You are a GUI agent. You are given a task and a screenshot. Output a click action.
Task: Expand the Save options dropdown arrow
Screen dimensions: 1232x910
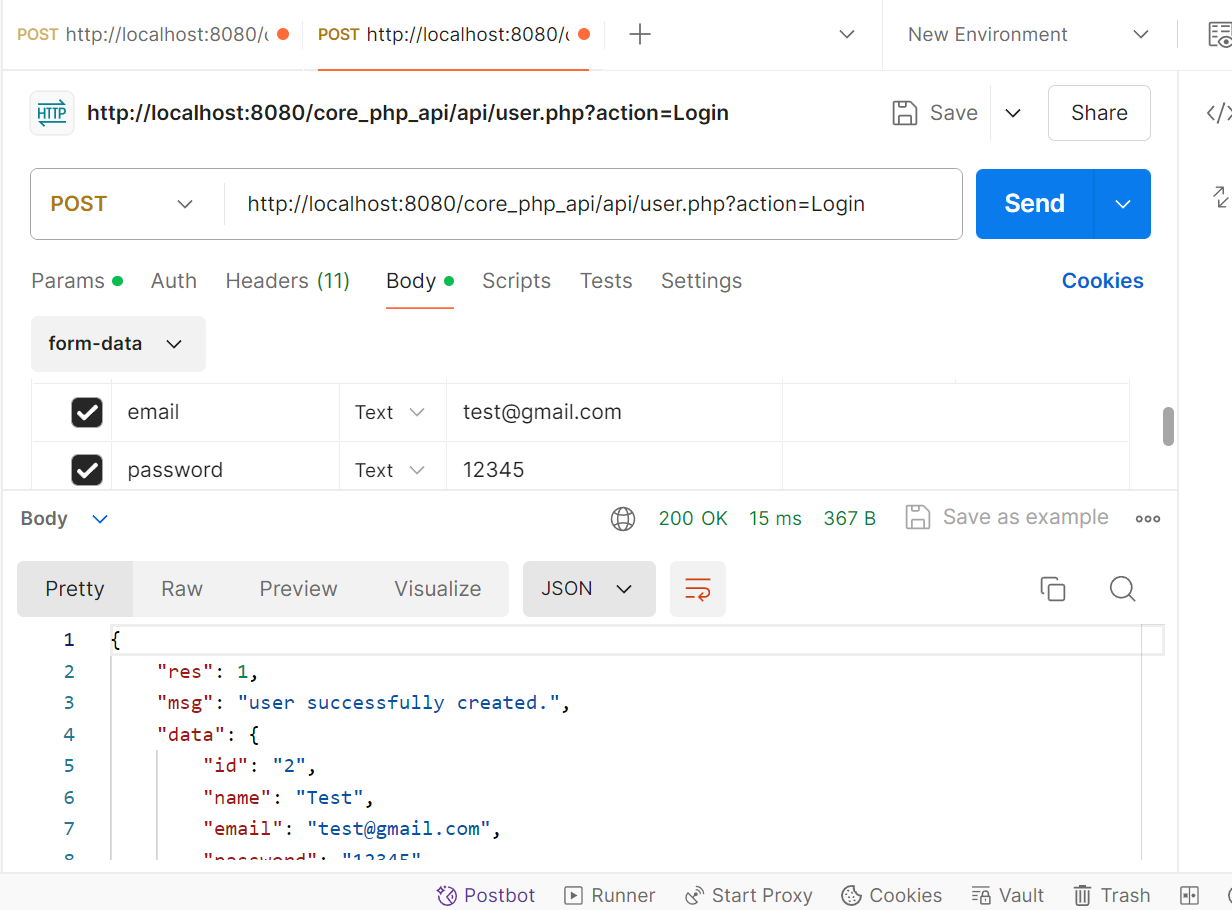(x=1013, y=113)
